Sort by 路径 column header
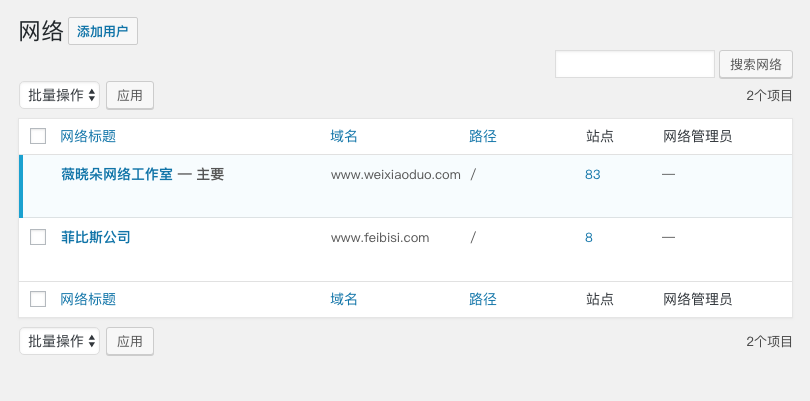The width and height of the screenshot is (810, 401). (x=483, y=136)
